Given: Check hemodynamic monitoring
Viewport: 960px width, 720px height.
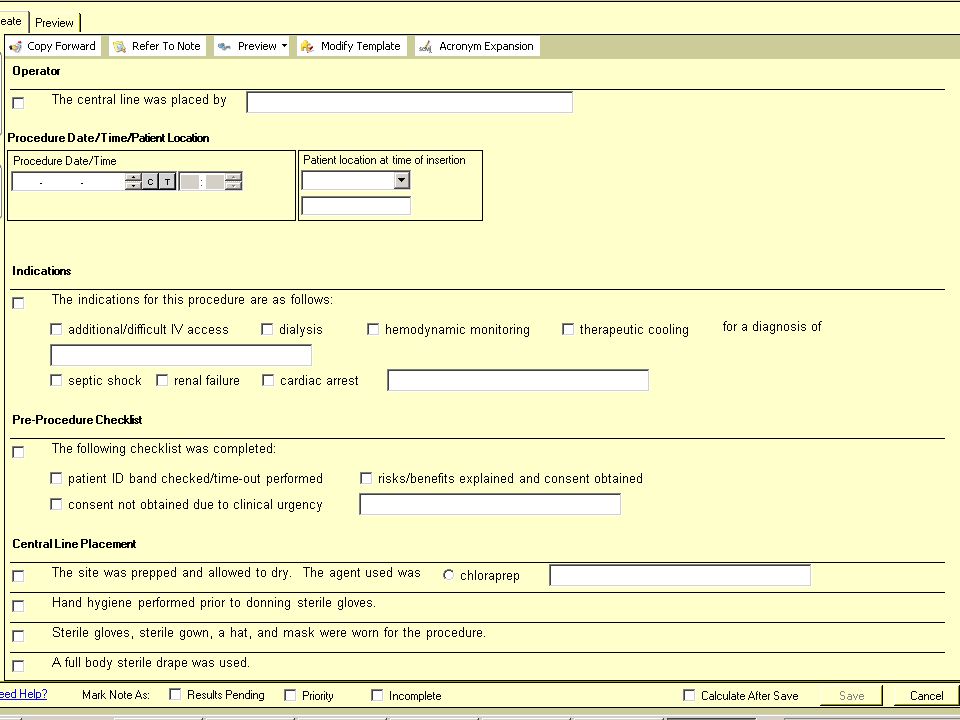Looking at the screenshot, I should point(373,329).
